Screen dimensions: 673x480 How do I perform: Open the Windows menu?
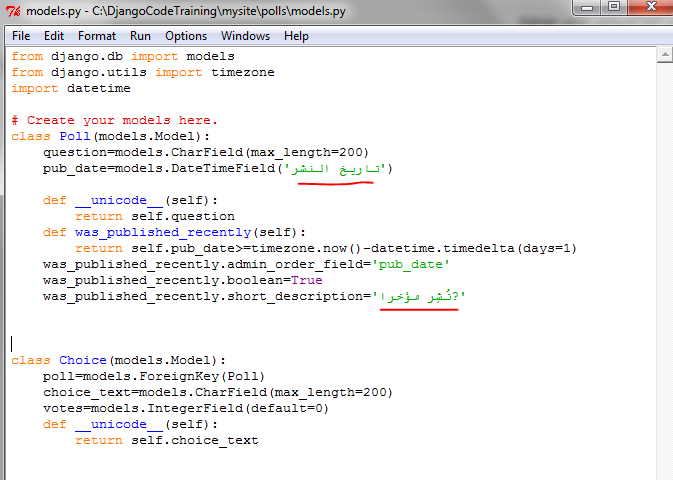tap(245, 36)
